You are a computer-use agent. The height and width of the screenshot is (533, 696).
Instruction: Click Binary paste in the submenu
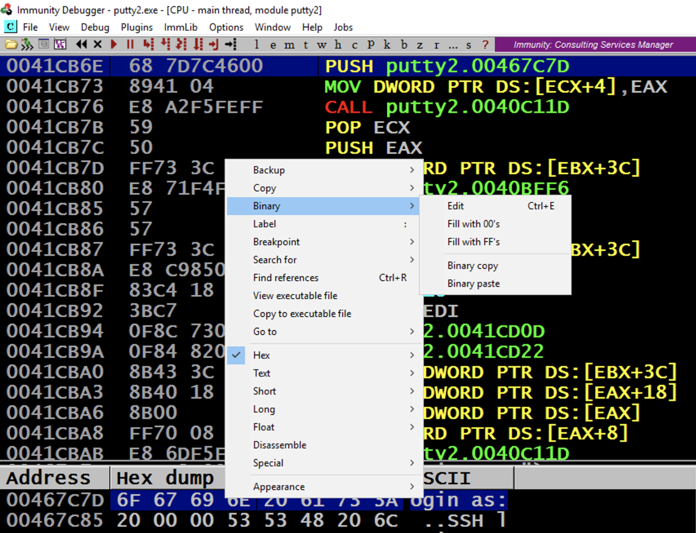473,284
